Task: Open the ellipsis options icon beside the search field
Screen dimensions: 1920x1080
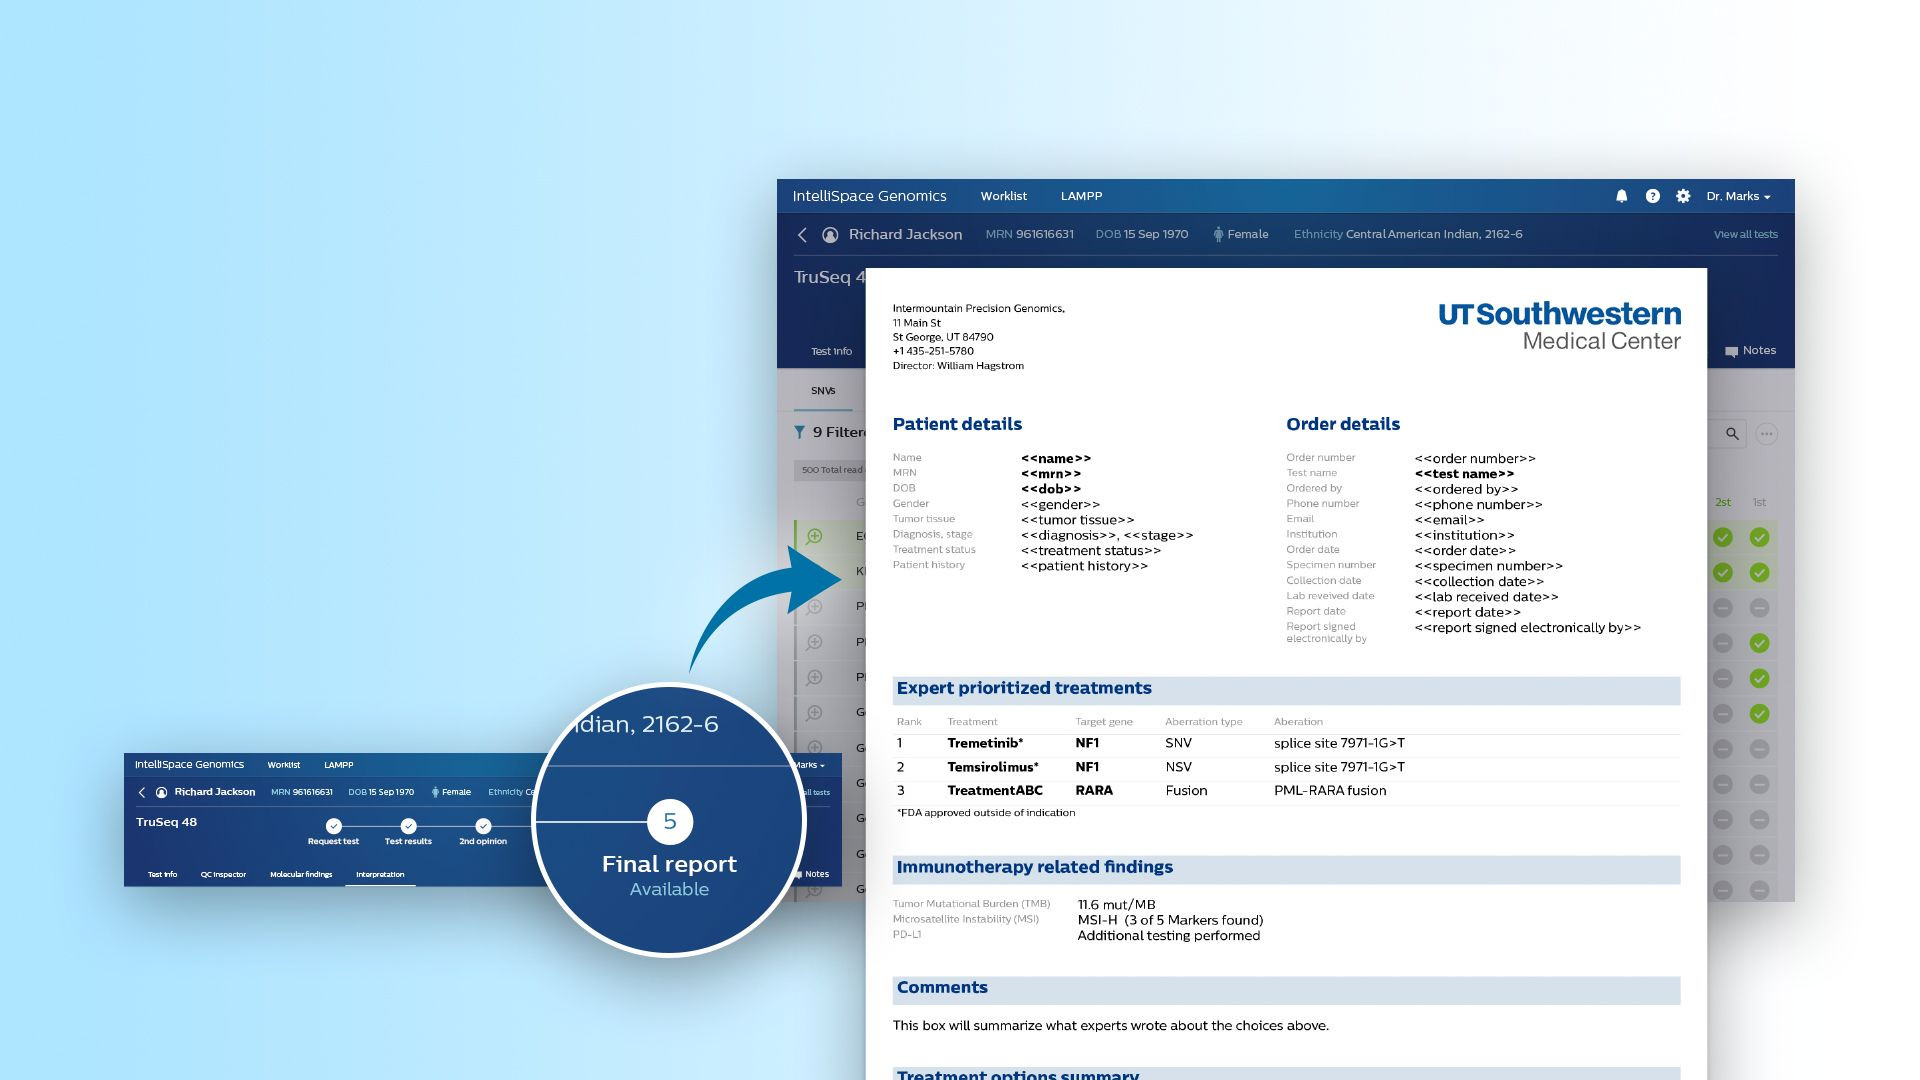Action: [1766, 433]
